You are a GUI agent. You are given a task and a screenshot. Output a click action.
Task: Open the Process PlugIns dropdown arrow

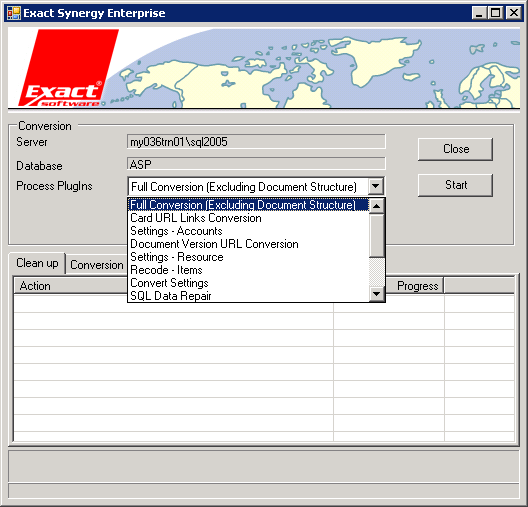pos(376,186)
